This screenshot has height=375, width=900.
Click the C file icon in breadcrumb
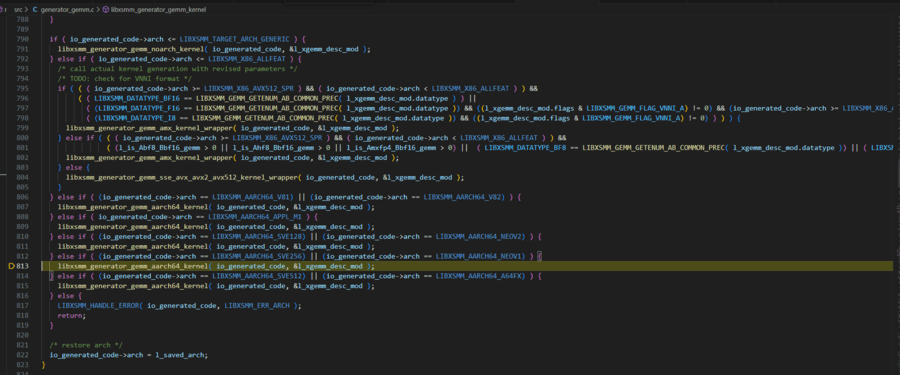tap(34, 10)
